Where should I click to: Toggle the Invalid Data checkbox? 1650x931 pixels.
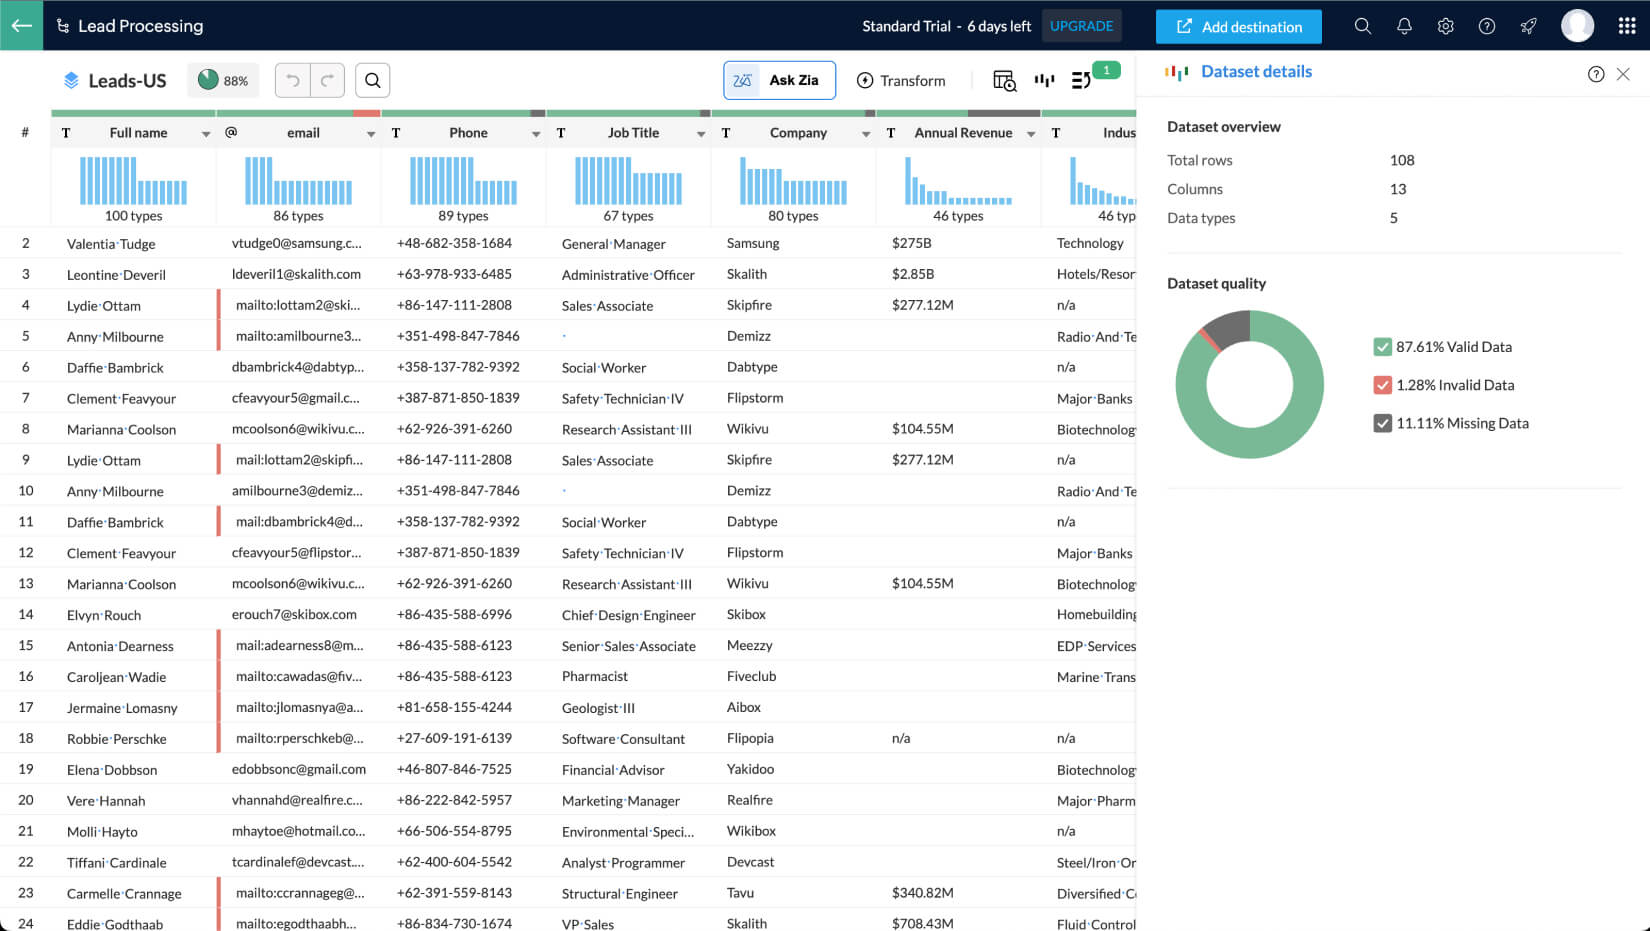coord(1382,385)
